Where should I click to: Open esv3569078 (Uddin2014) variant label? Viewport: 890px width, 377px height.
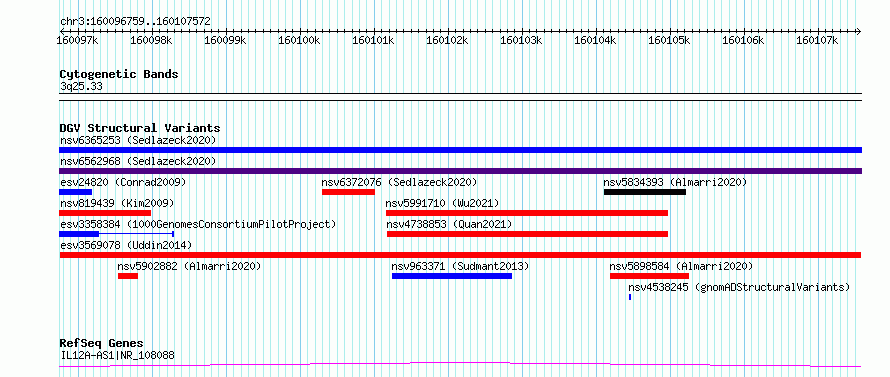(x=126, y=245)
